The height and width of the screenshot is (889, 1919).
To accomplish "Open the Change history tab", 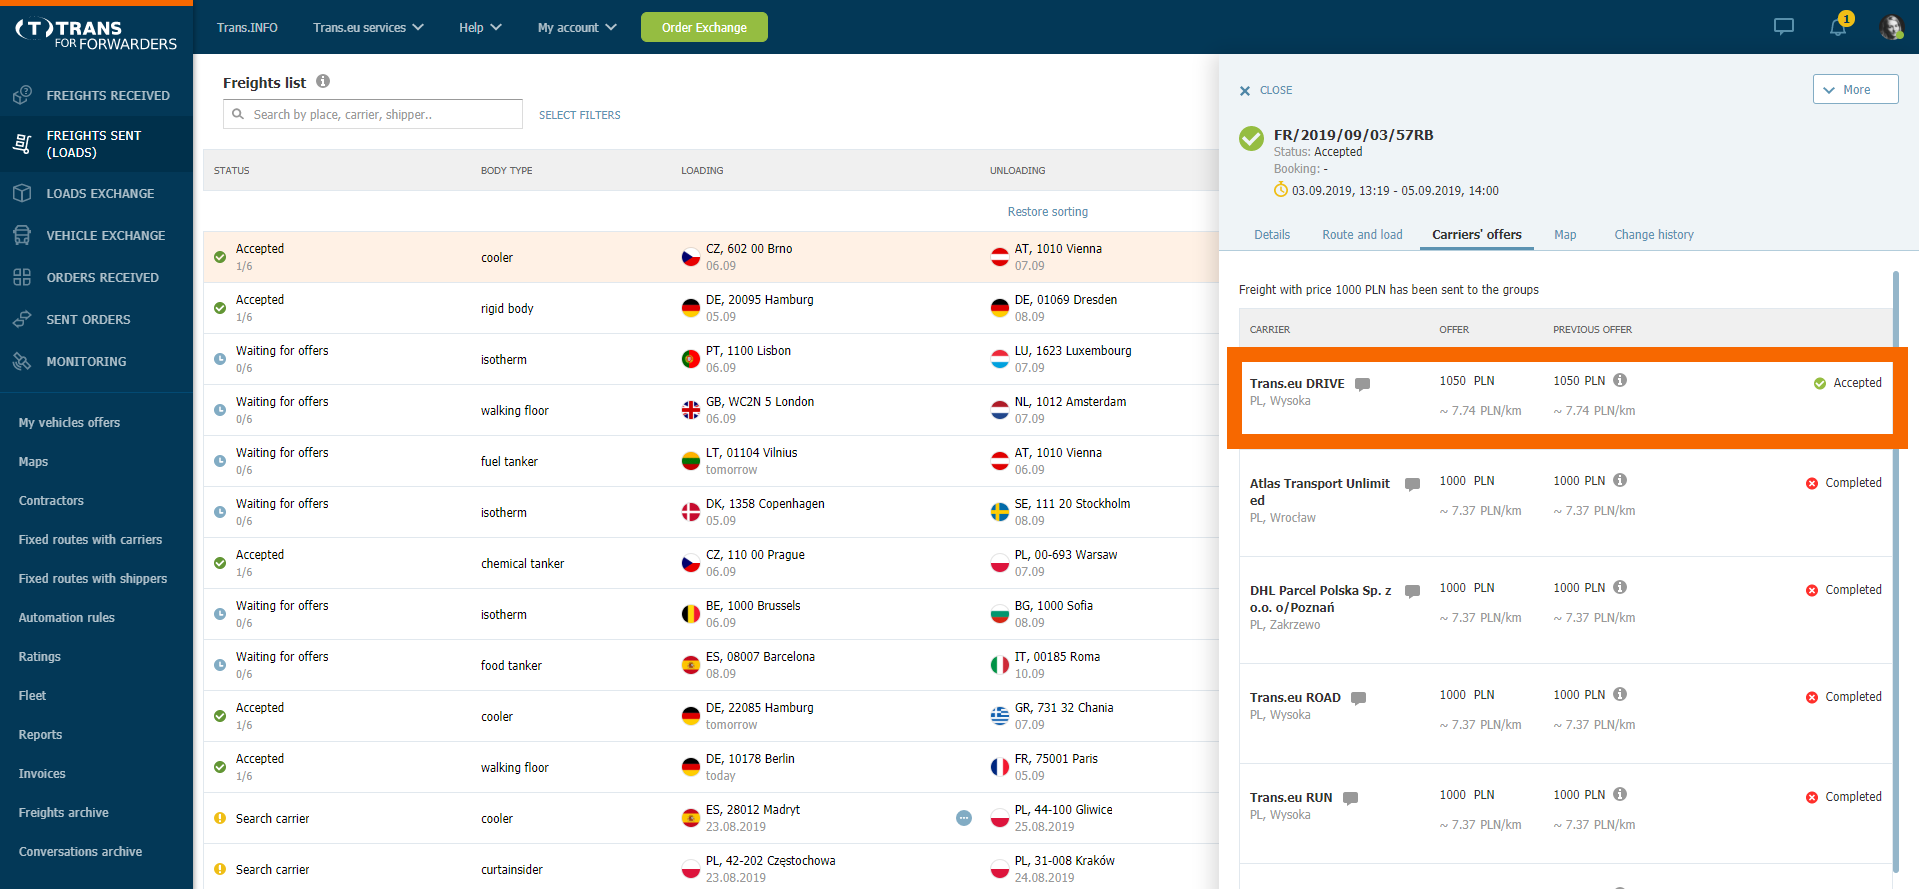I will click(x=1654, y=234).
